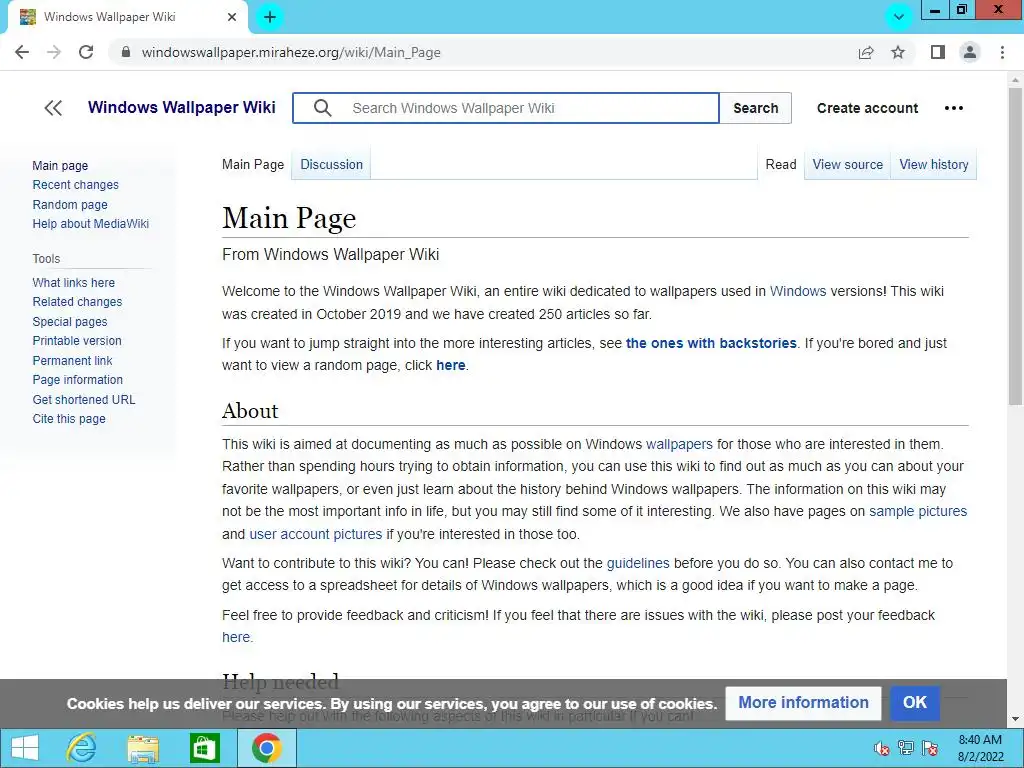Open Main page in the sidebar
This screenshot has height=768, width=1024.
pos(60,165)
